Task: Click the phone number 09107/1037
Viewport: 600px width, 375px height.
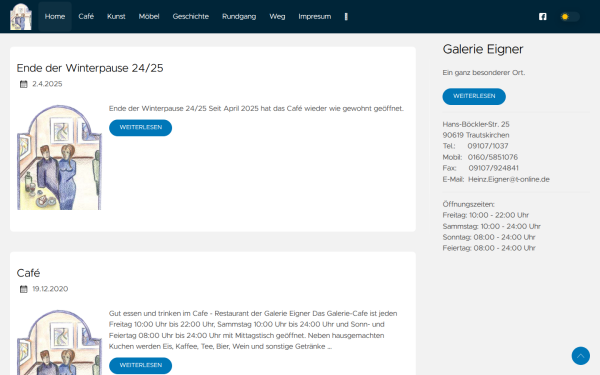Action: pyautogui.click(x=488, y=146)
